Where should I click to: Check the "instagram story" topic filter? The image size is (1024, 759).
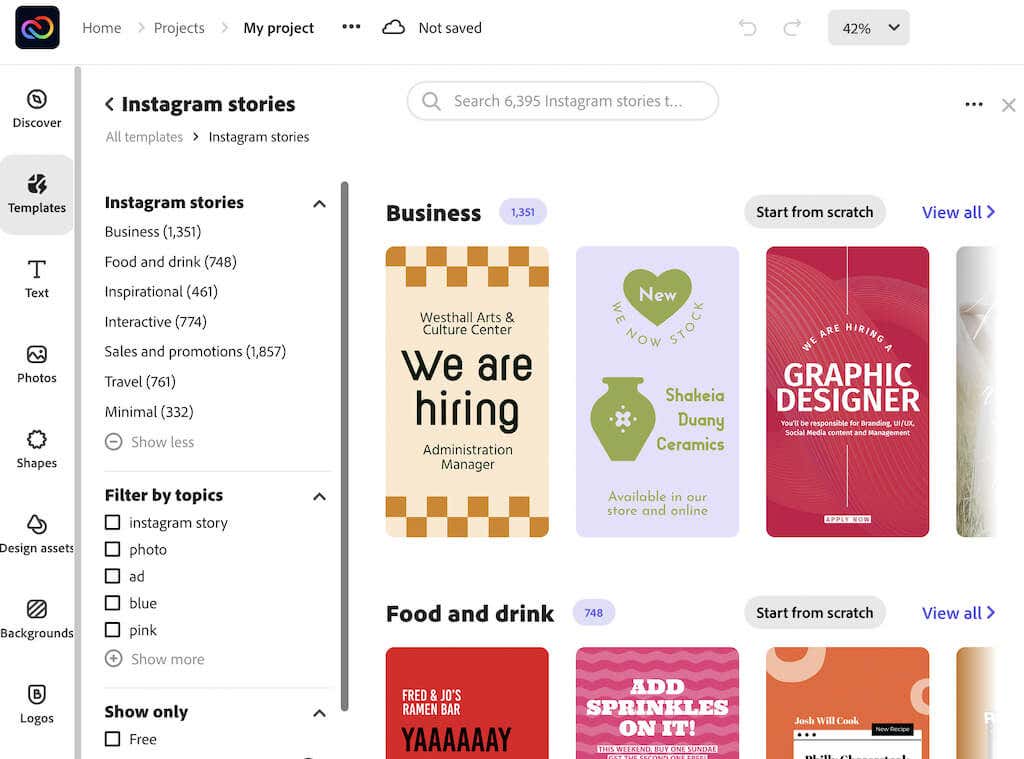(113, 523)
